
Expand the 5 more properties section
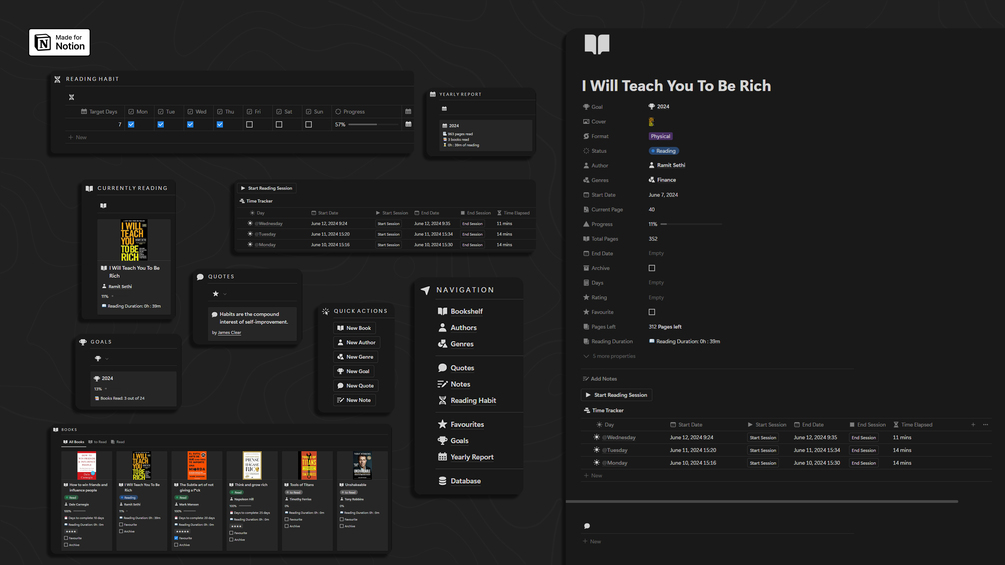point(610,356)
